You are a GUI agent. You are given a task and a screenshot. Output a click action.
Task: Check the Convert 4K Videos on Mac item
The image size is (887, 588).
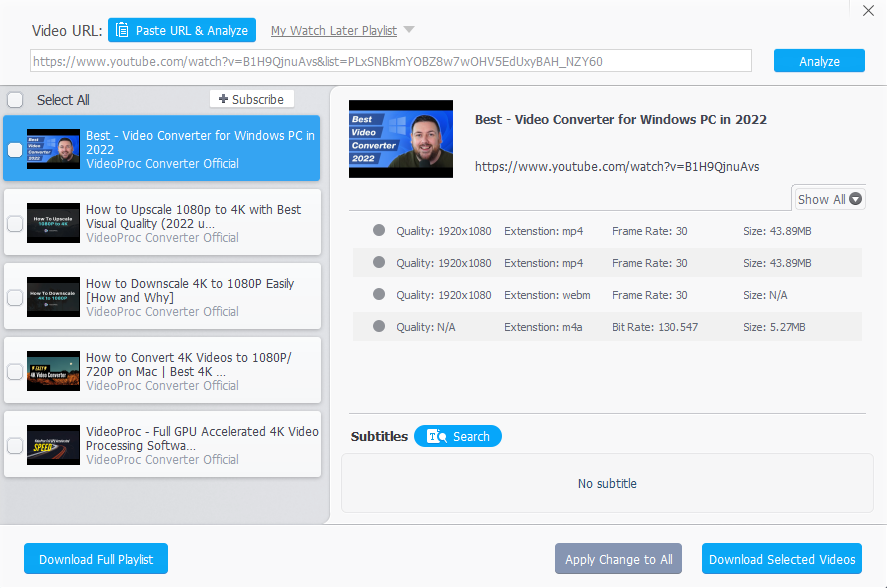pos(15,371)
